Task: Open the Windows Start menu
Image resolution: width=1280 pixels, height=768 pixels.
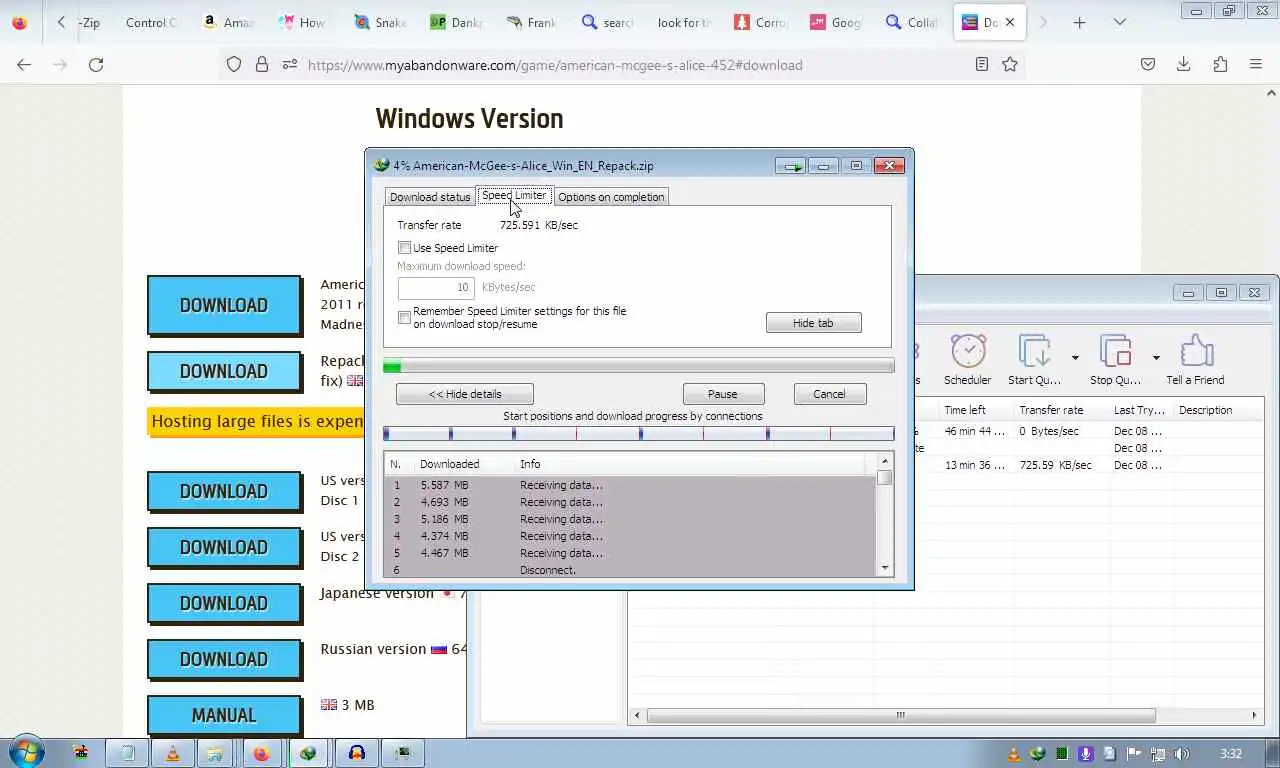Action: [26, 753]
